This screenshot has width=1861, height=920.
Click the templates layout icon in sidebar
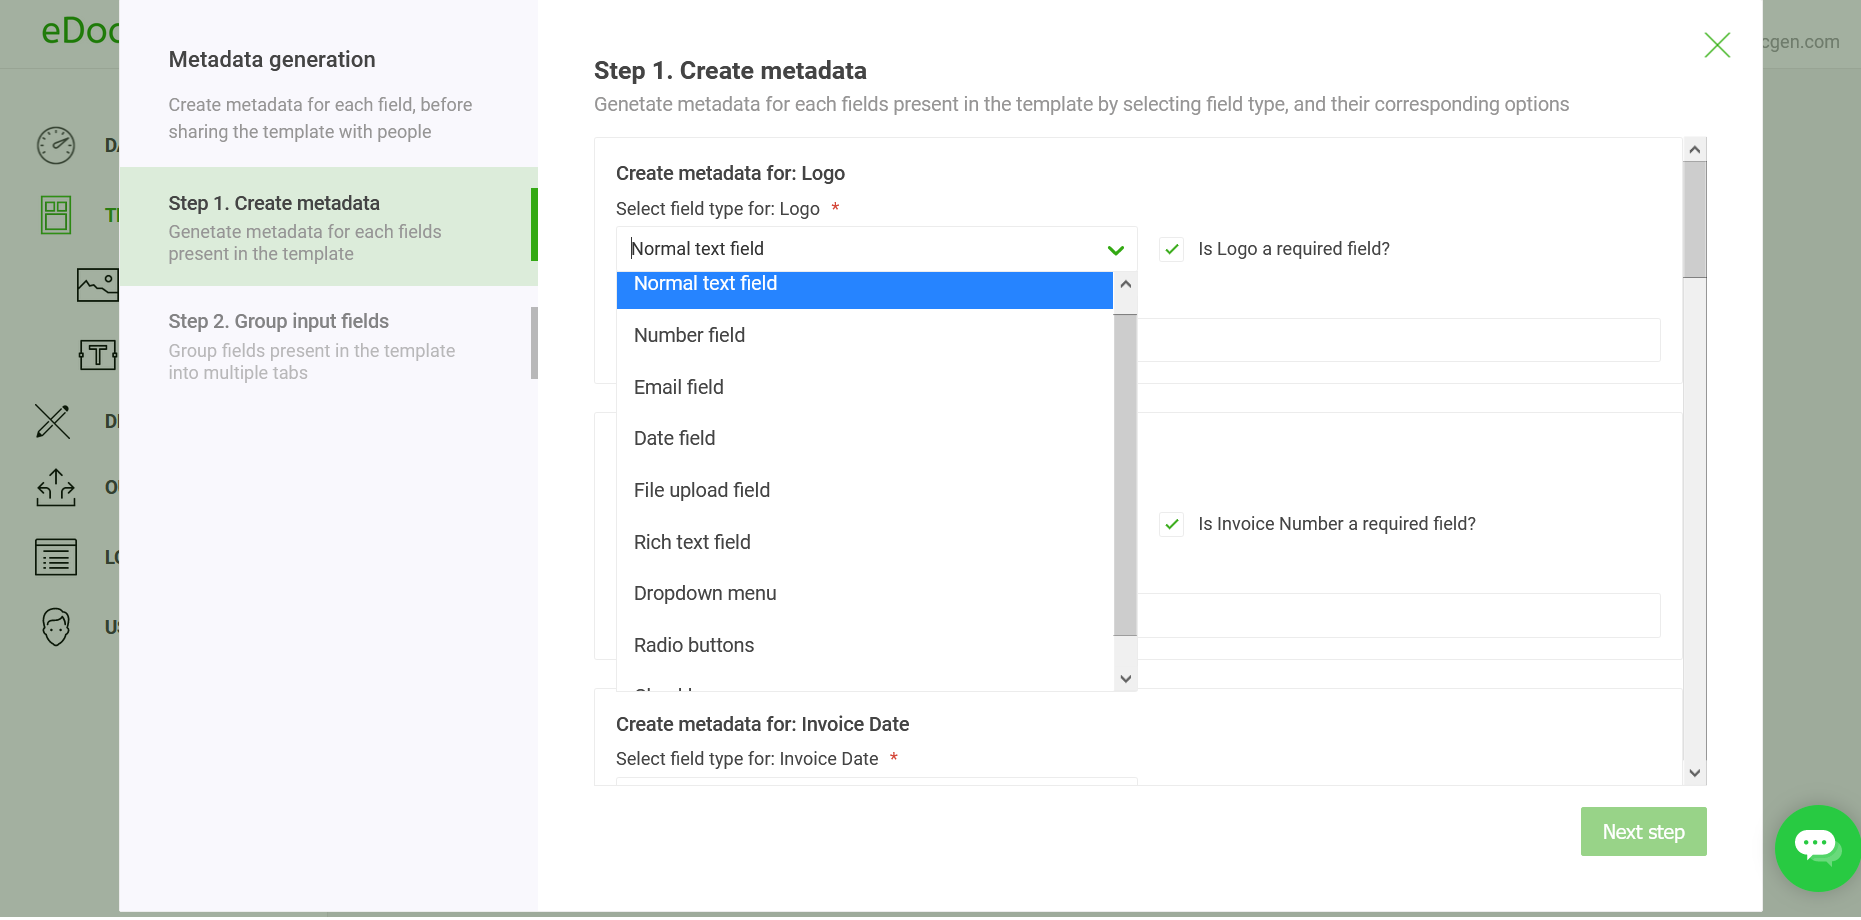56,215
